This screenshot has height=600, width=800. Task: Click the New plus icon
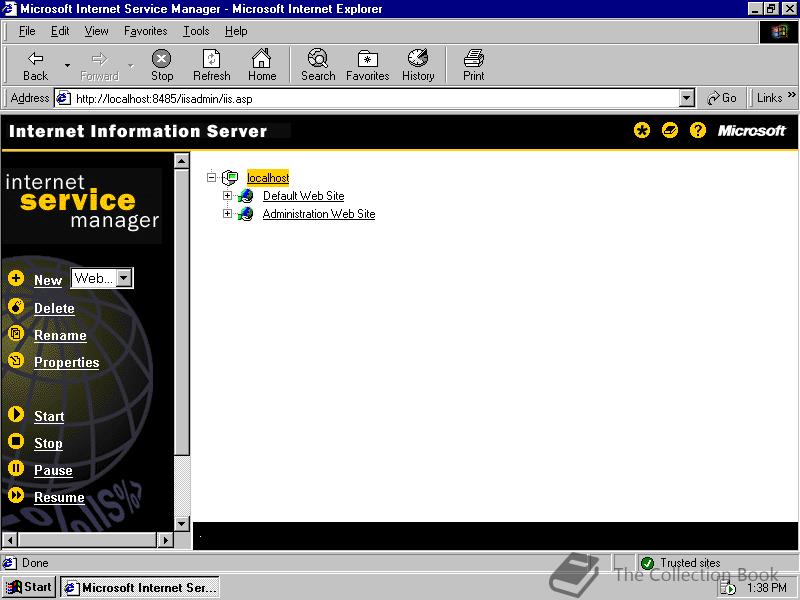(x=16, y=278)
